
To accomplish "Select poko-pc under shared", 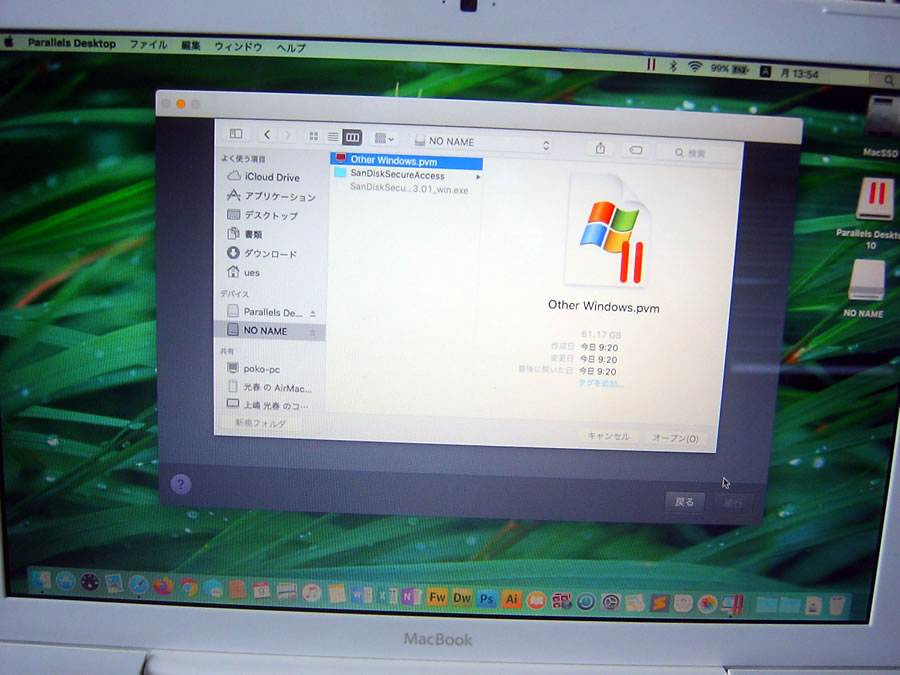I will [254, 368].
